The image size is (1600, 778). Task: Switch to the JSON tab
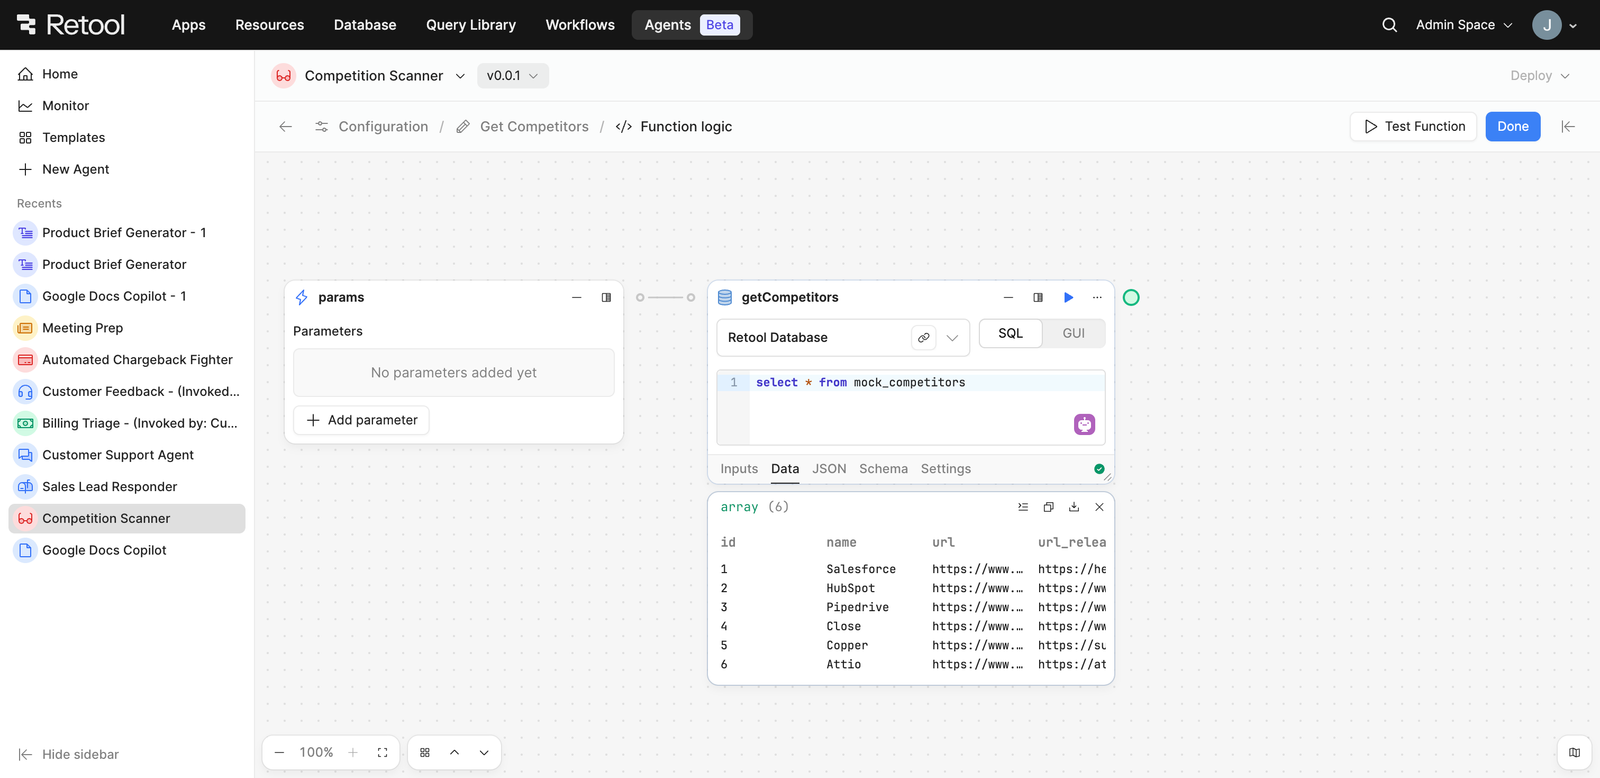(x=829, y=469)
